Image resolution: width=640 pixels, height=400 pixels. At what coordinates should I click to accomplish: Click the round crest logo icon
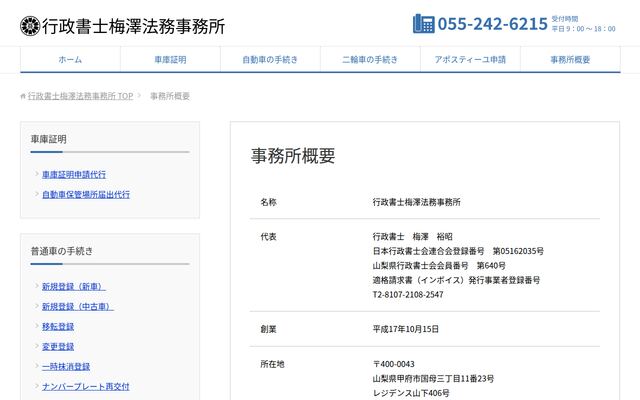pyautogui.click(x=30, y=26)
